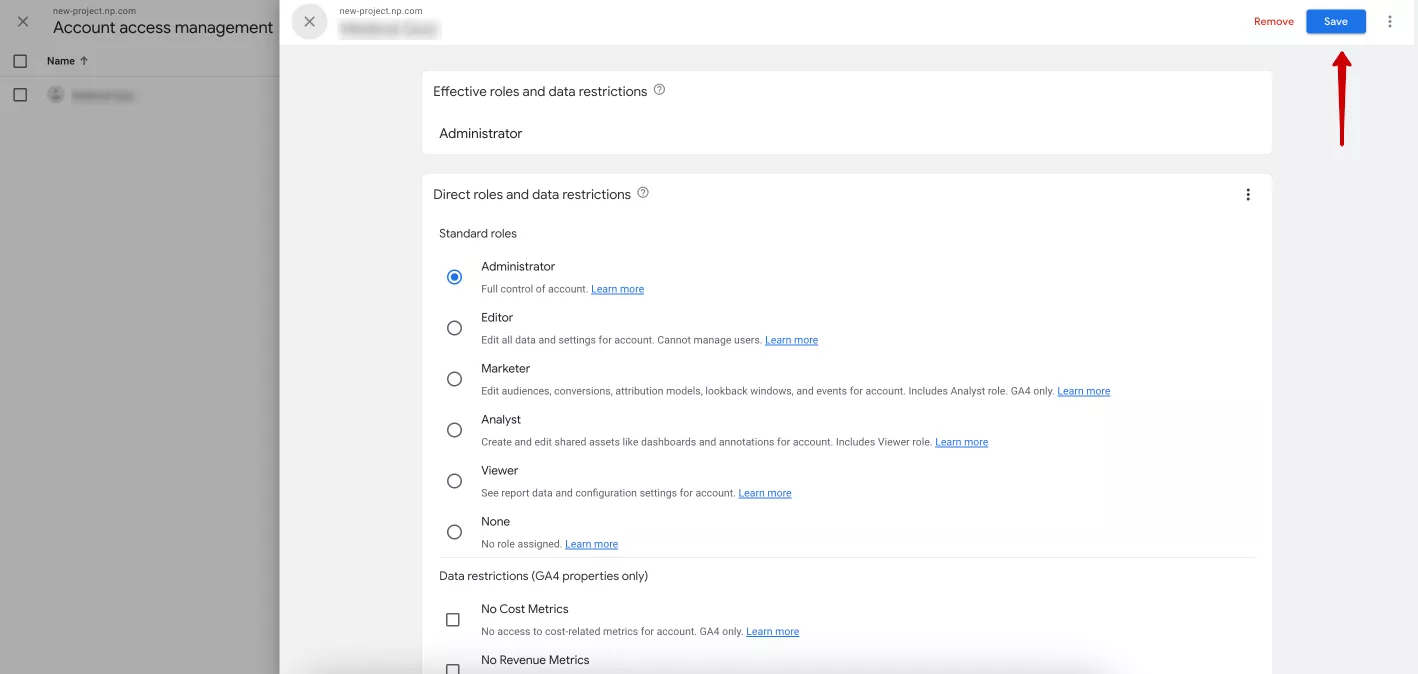Check the user row checkbox

click(x=20, y=95)
